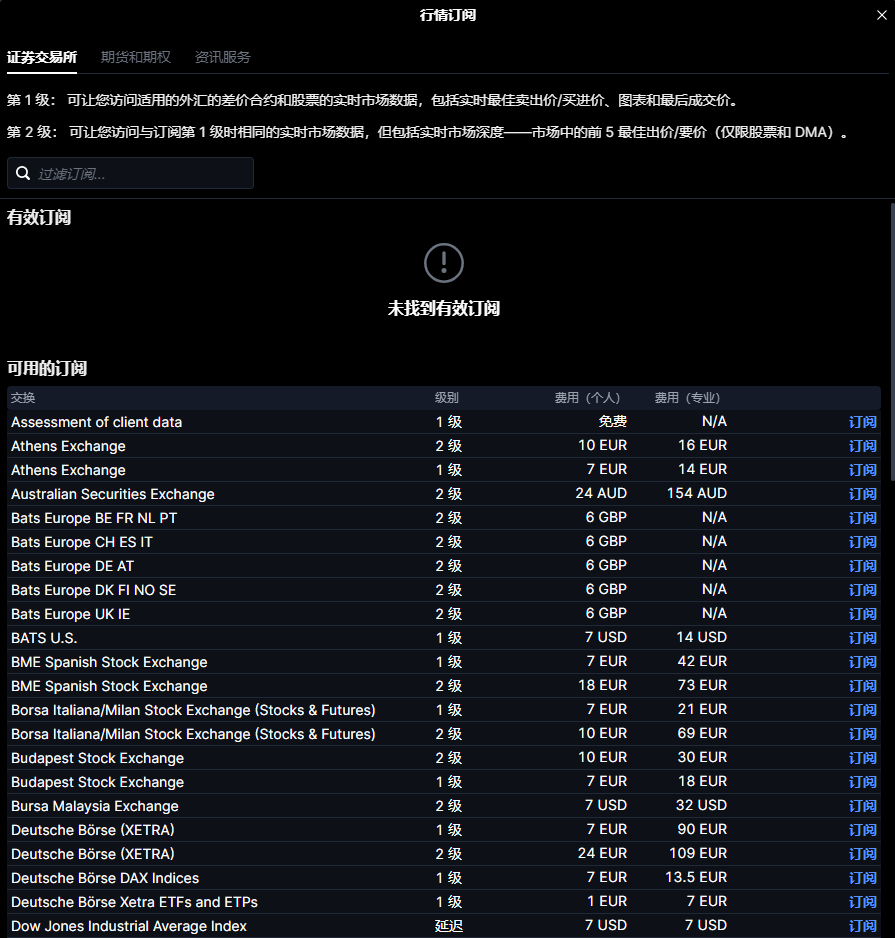Click the '90 EUR' professional fee
Viewport: 895px width, 938px height.
pyautogui.click(x=702, y=830)
